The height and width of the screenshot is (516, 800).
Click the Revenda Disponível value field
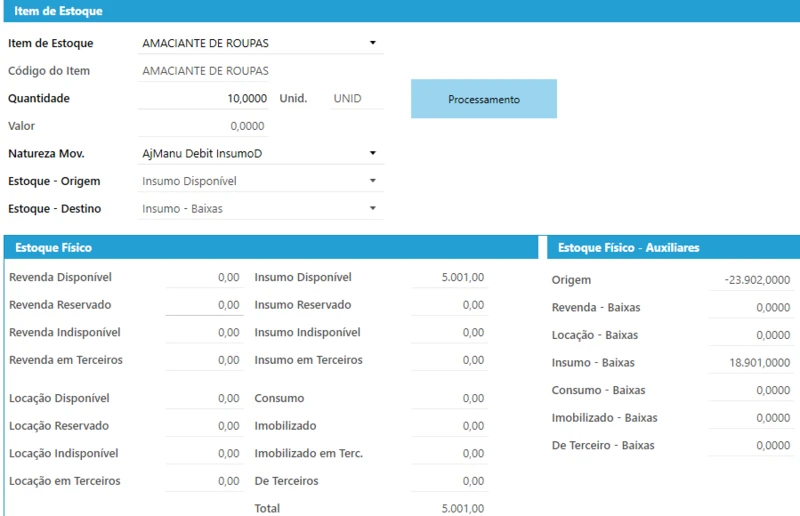(x=205, y=277)
